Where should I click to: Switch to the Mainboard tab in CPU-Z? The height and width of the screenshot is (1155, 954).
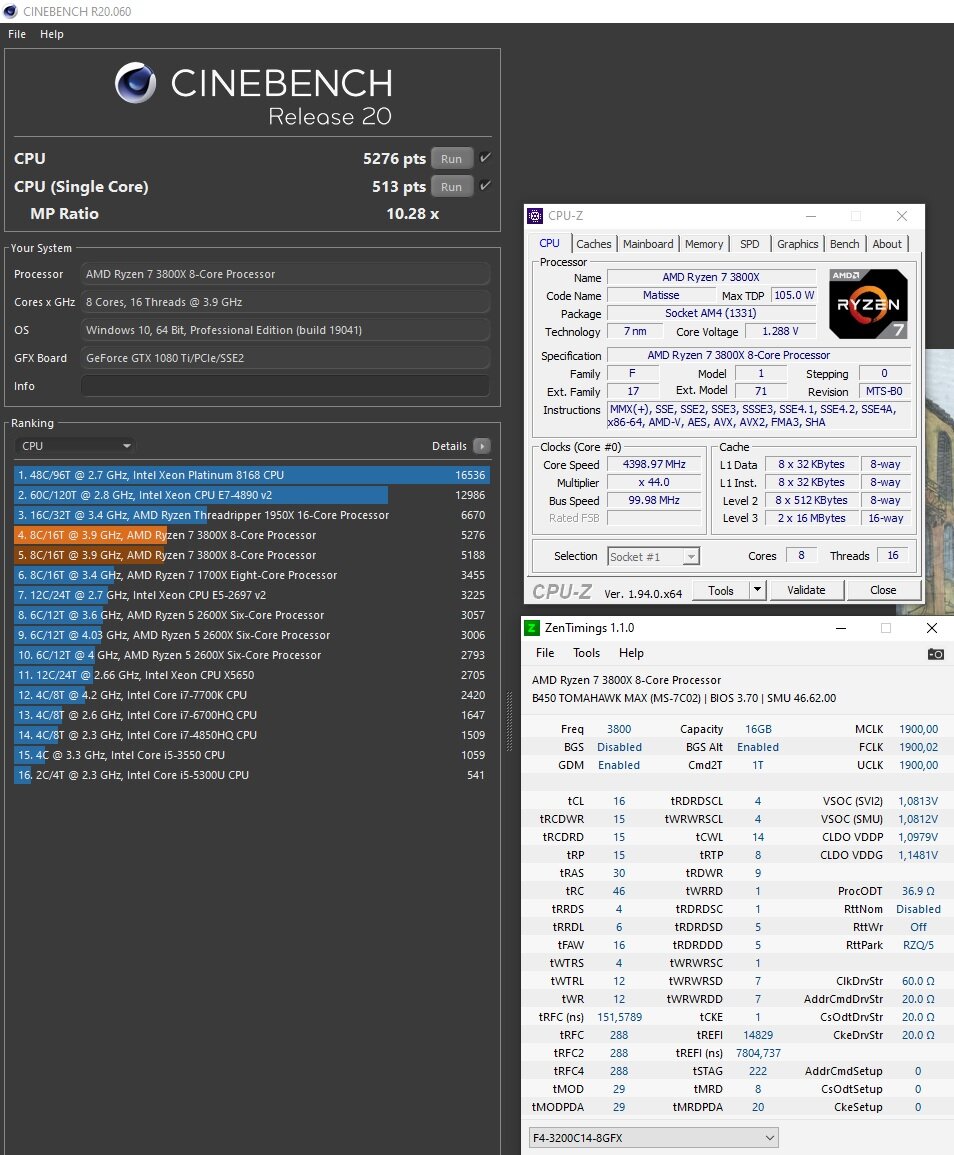(x=648, y=244)
